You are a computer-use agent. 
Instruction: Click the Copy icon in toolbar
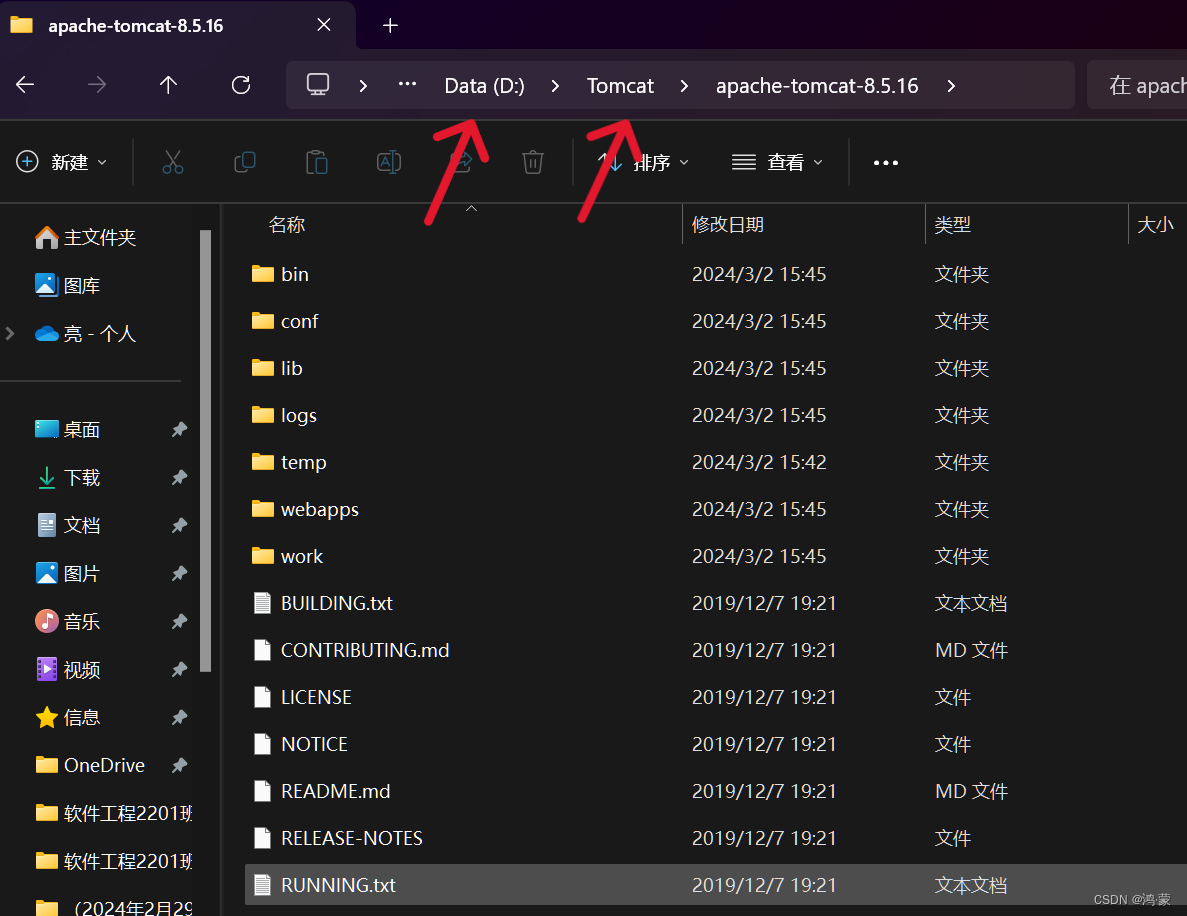pos(245,162)
